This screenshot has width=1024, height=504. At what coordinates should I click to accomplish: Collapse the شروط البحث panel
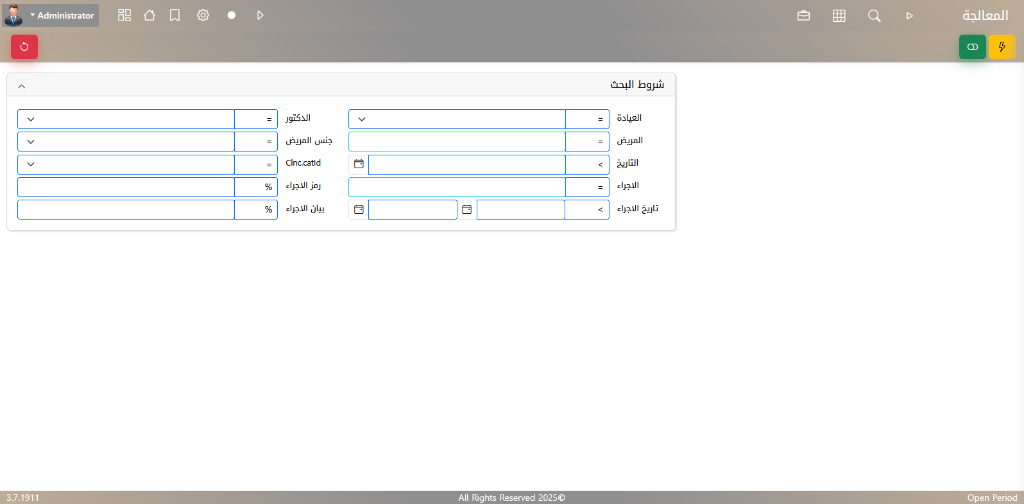[x=22, y=85]
